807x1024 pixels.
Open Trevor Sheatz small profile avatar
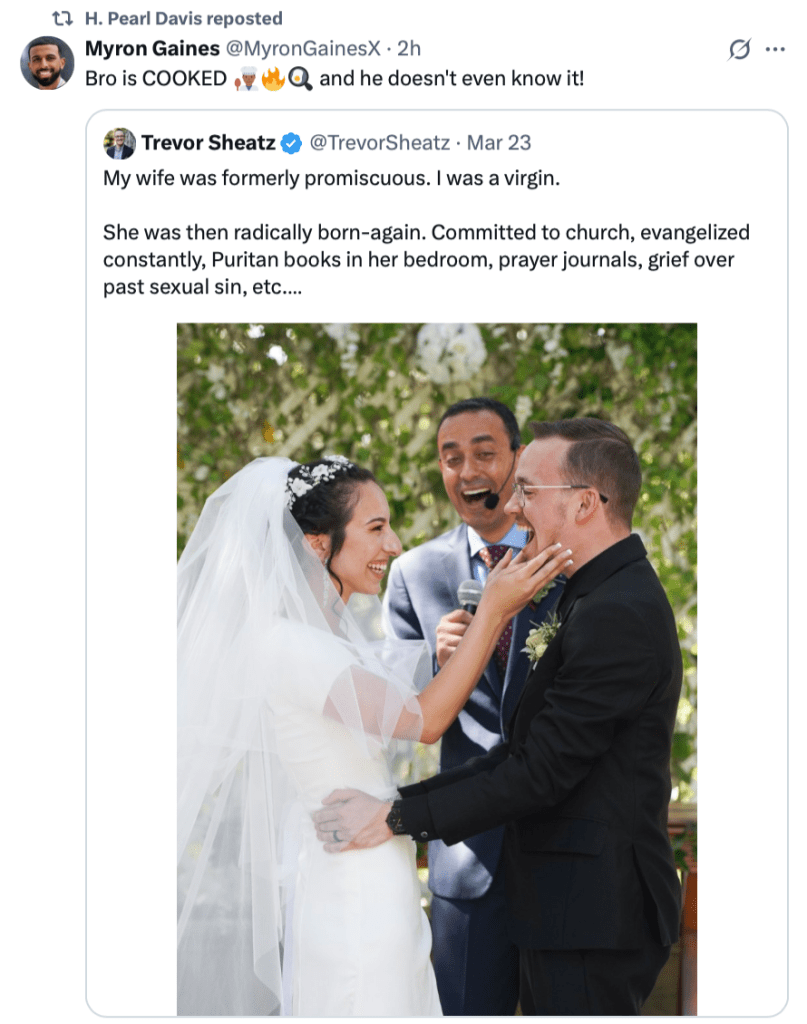[119, 143]
